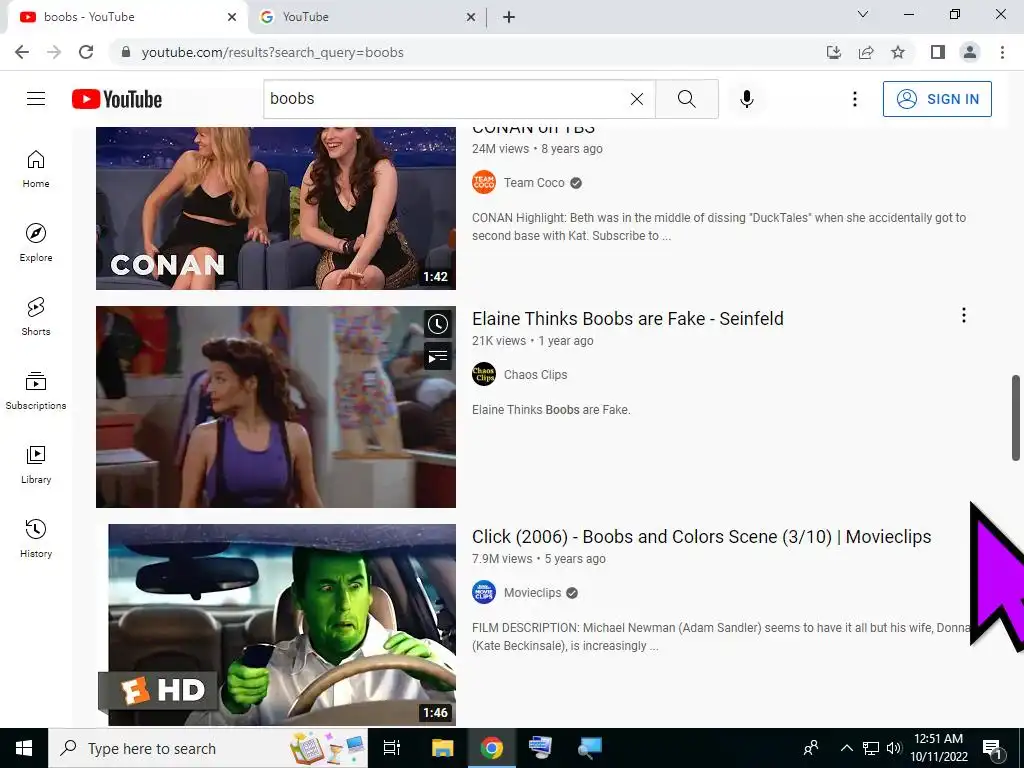Click Add to queue icon on Seinfeld thumbnail

(x=438, y=357)
